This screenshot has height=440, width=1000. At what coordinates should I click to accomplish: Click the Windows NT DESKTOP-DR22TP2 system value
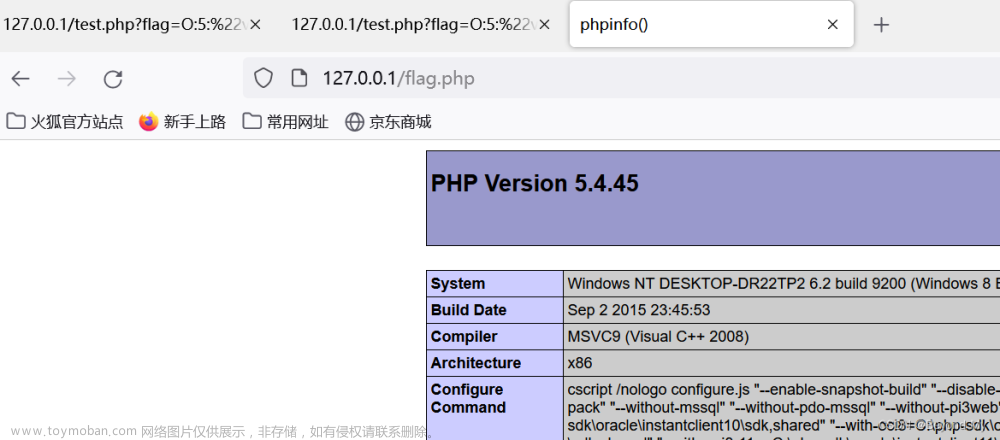(x=784, y=284)
